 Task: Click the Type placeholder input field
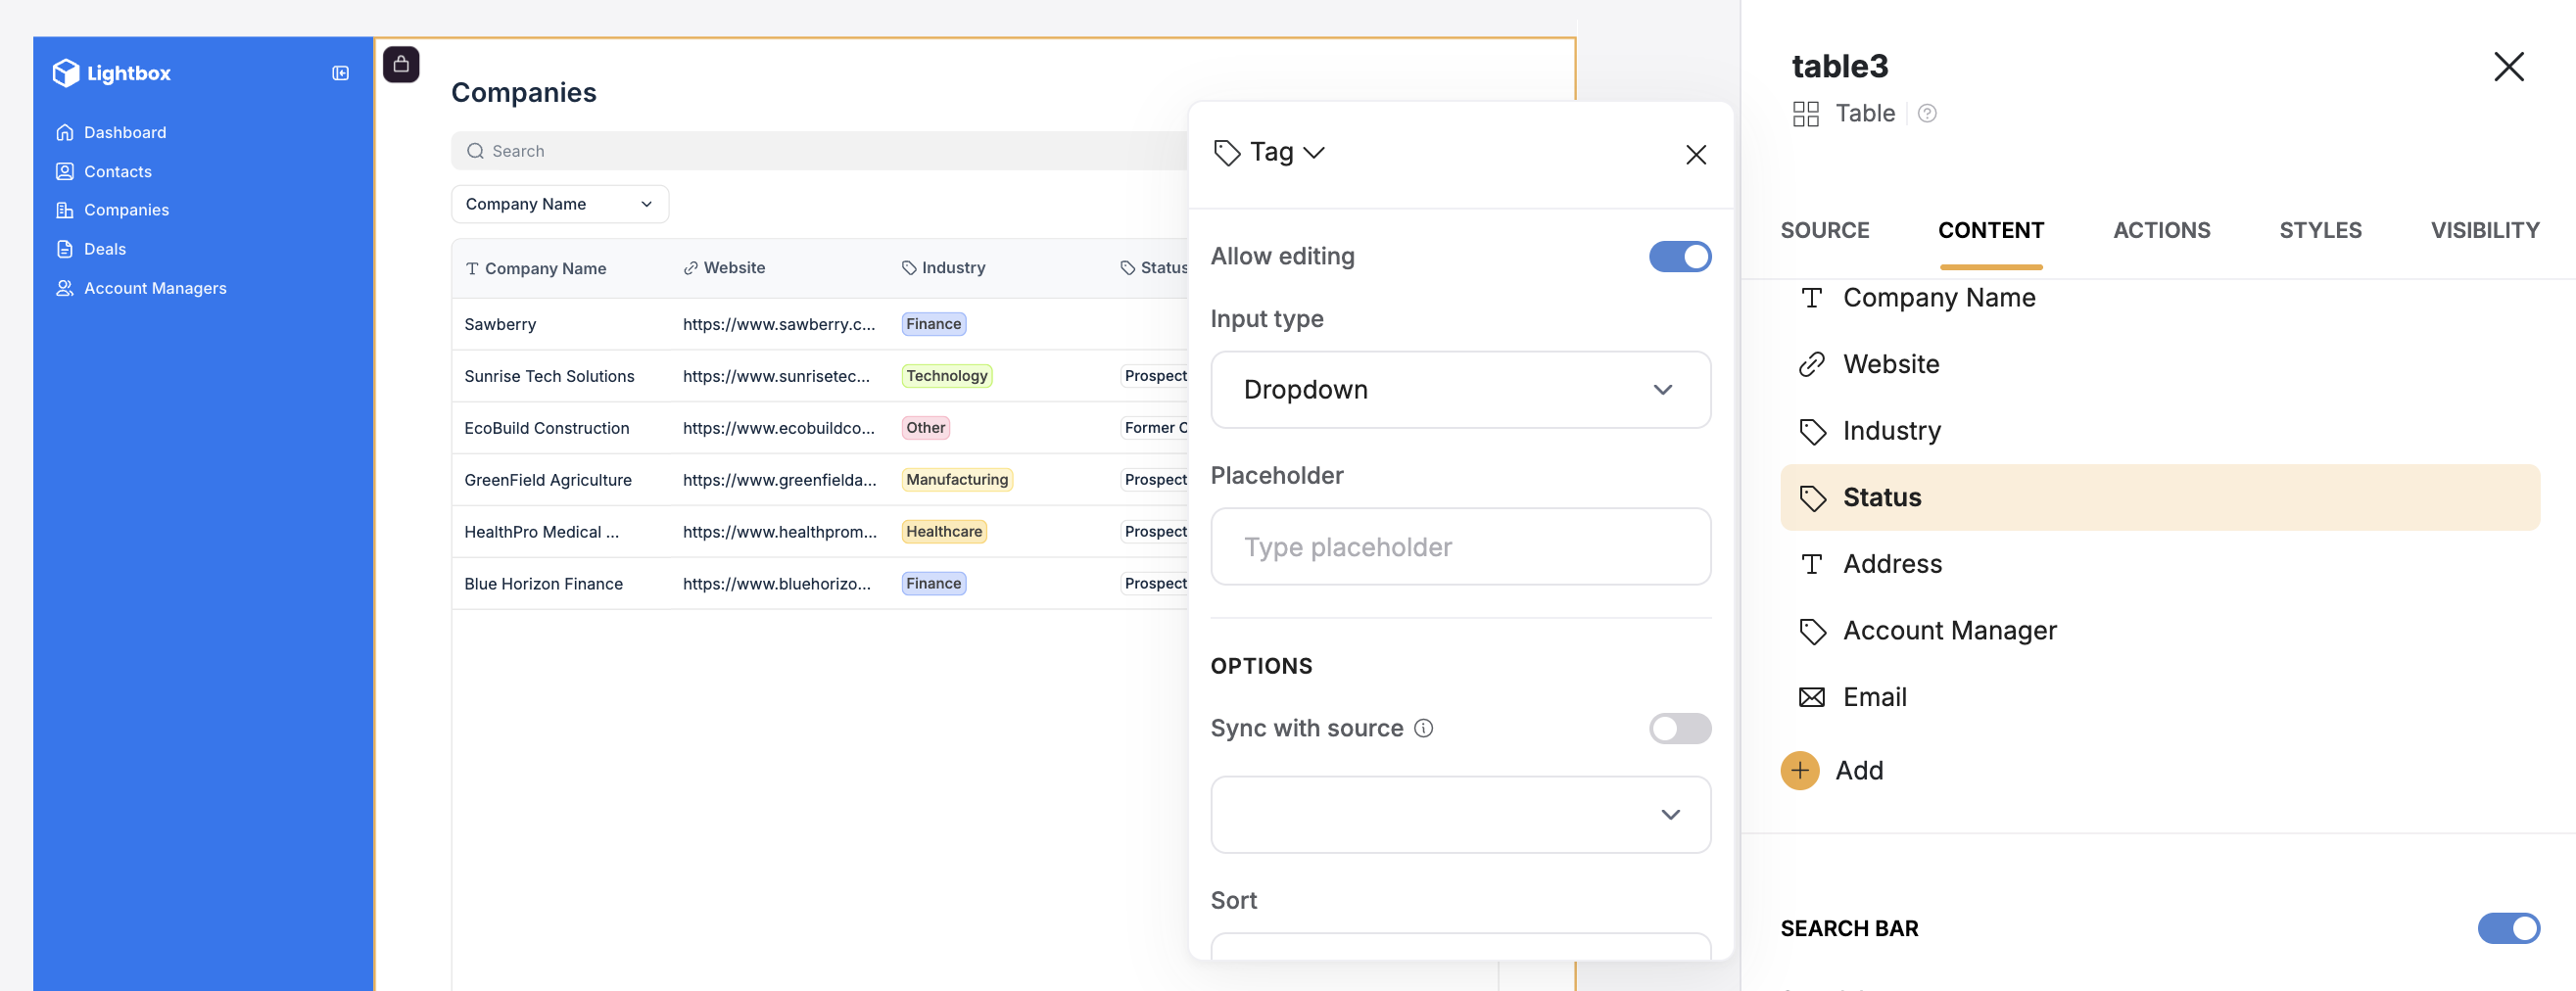pos(1460,547)
